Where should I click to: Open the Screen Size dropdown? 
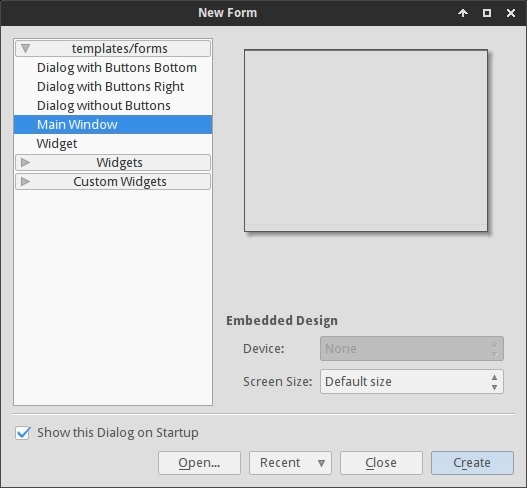pos(412,381)
